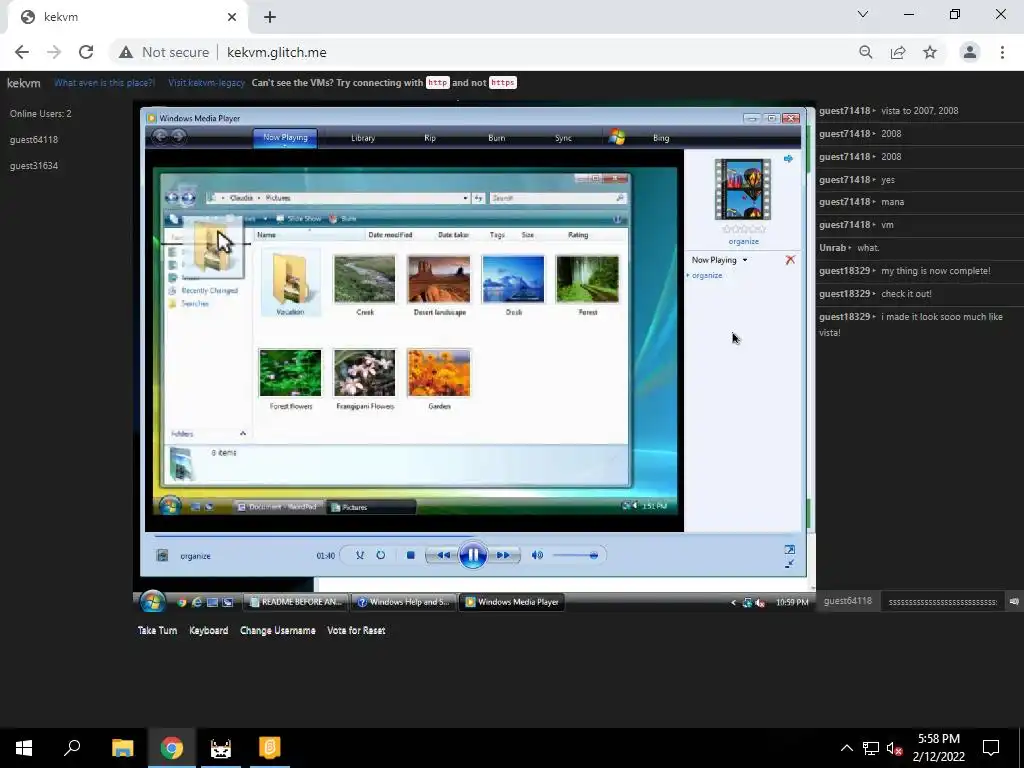Share this page via Chrome share icon
This screenshot has width=1024, height=768.
click(x=898, y=52)
